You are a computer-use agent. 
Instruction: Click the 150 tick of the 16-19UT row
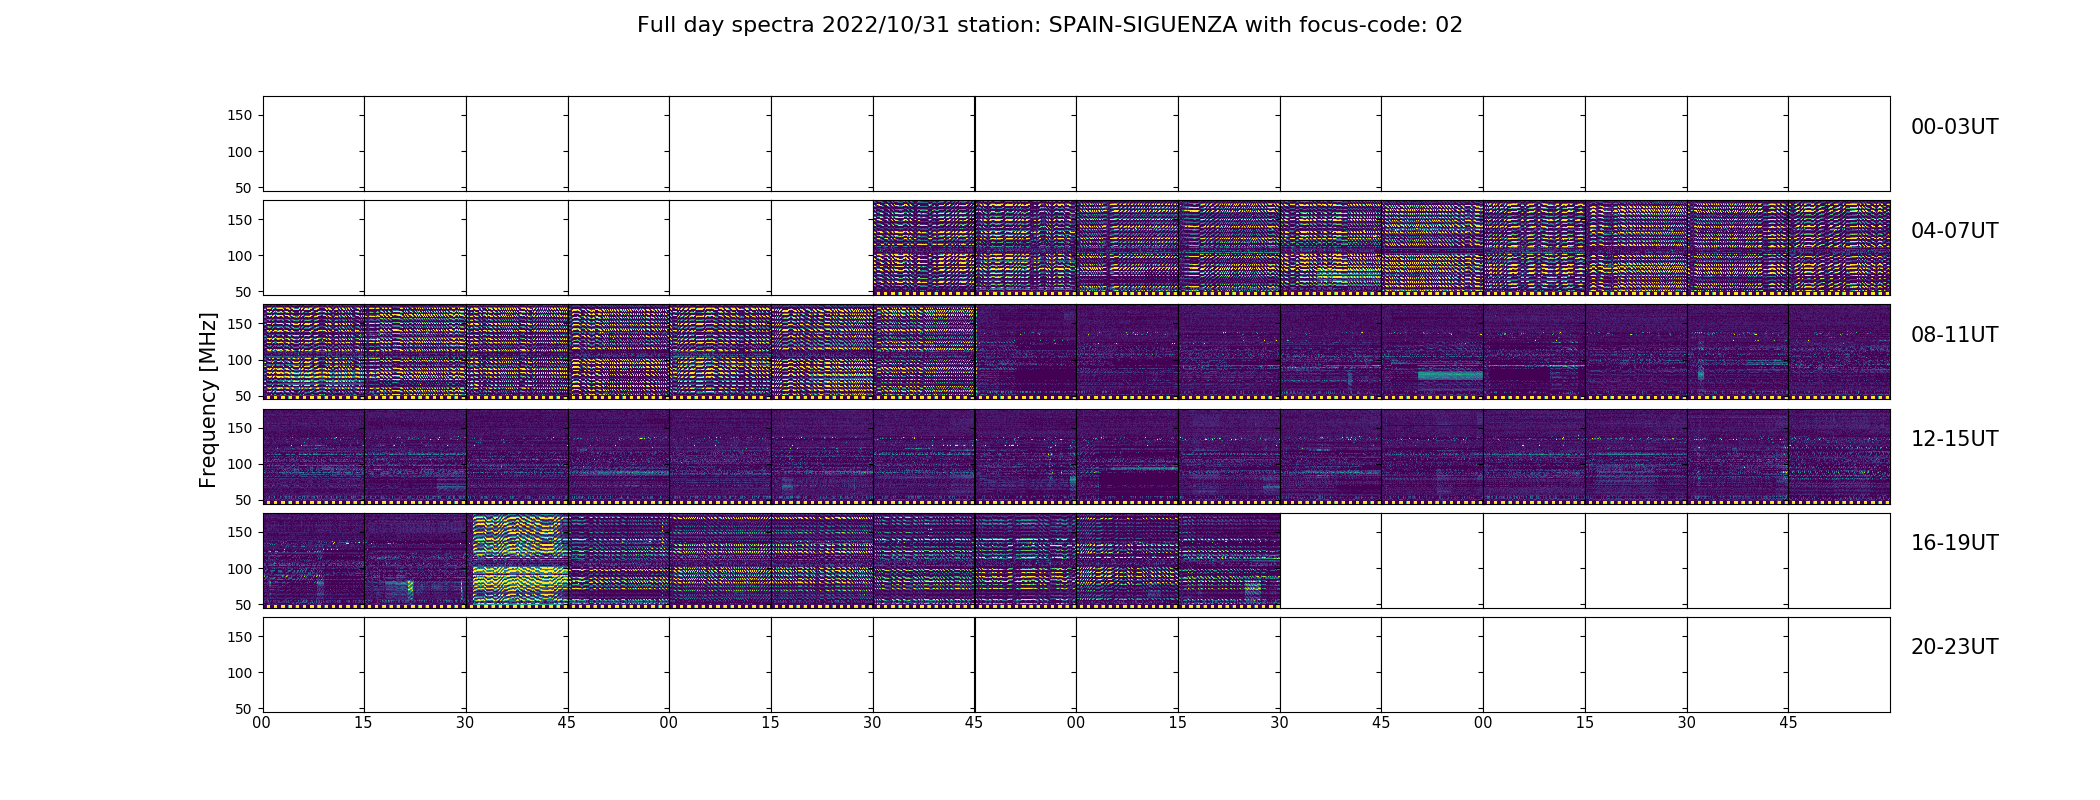coord(241,532)
